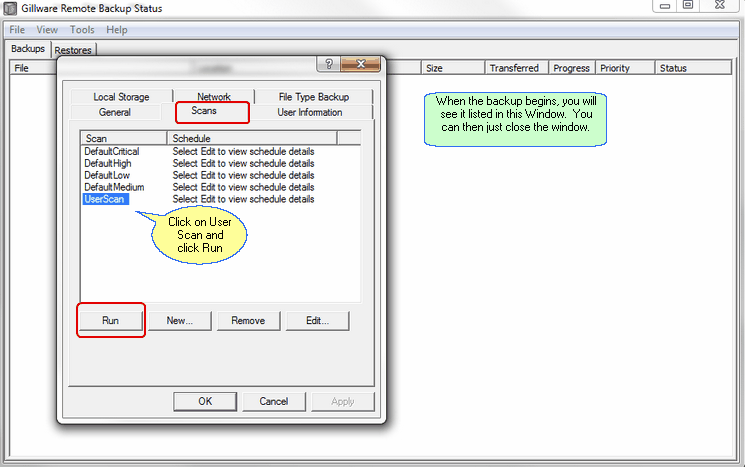Select the User Information tab
Viewport: 745px width, 467px height.
tap(310, 113)
